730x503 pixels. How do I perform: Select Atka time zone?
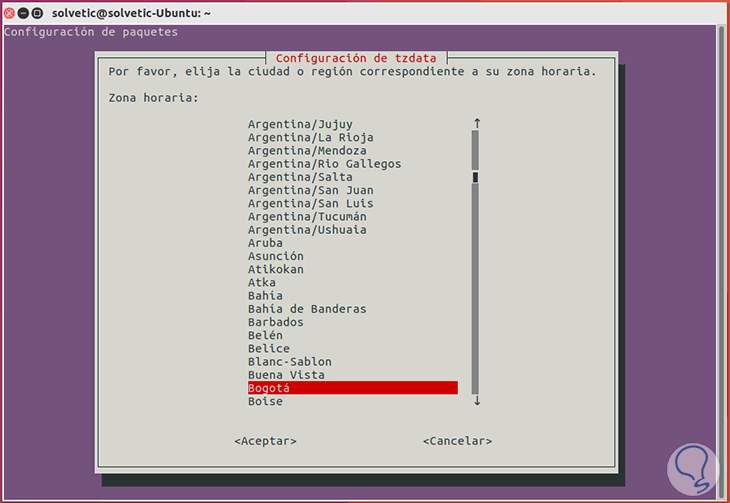coord(262,283)
